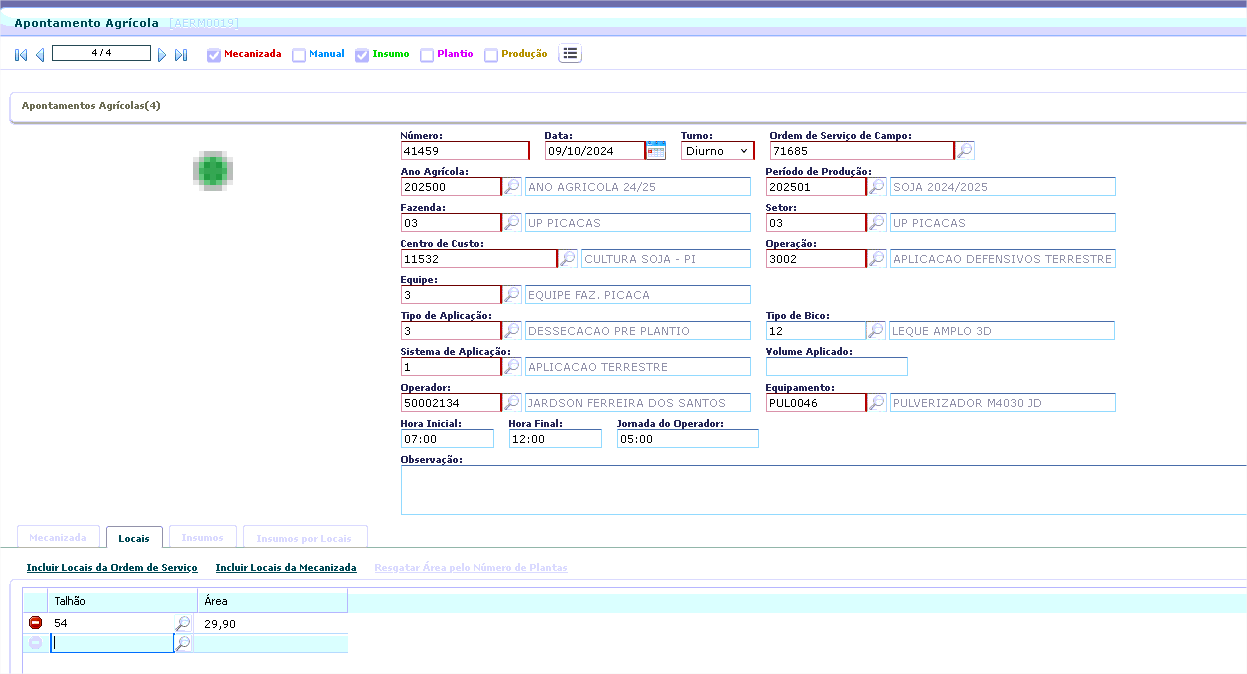Viewport: 1247px width, 674px height.
Task: Open the calendar picker for Data
Action: click(656, 151)
